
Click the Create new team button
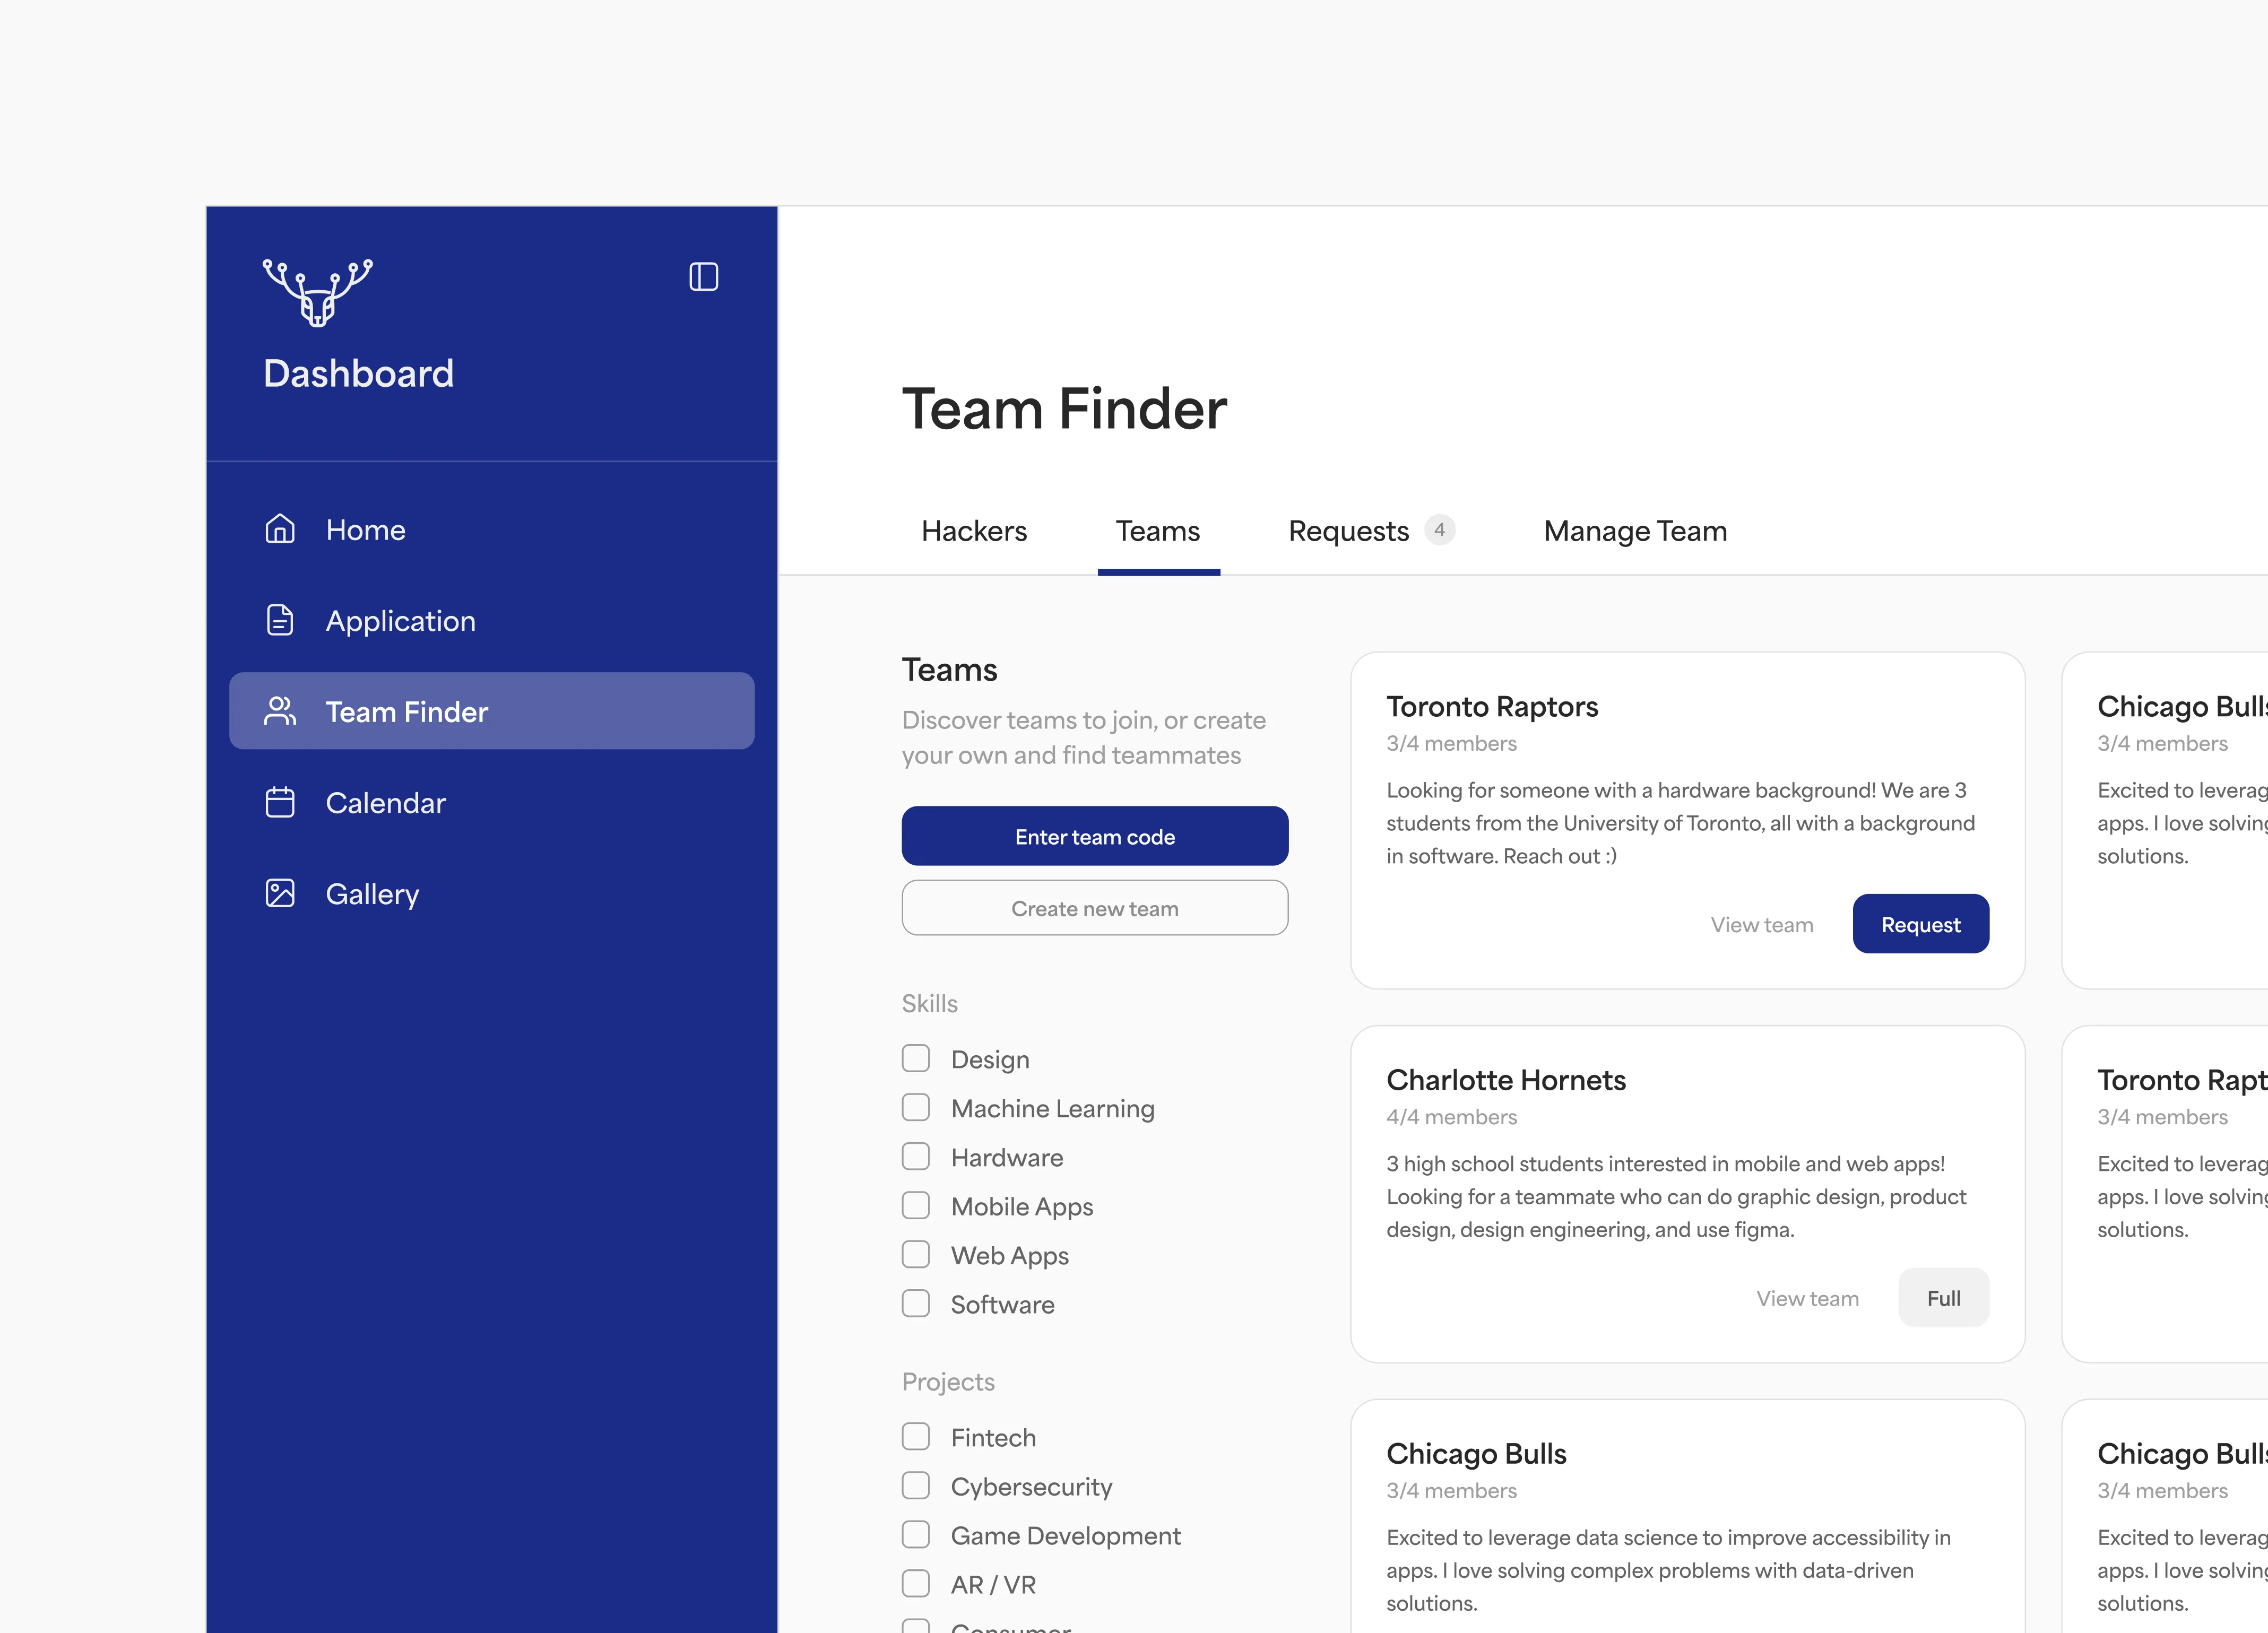[x=1095, y=908]
